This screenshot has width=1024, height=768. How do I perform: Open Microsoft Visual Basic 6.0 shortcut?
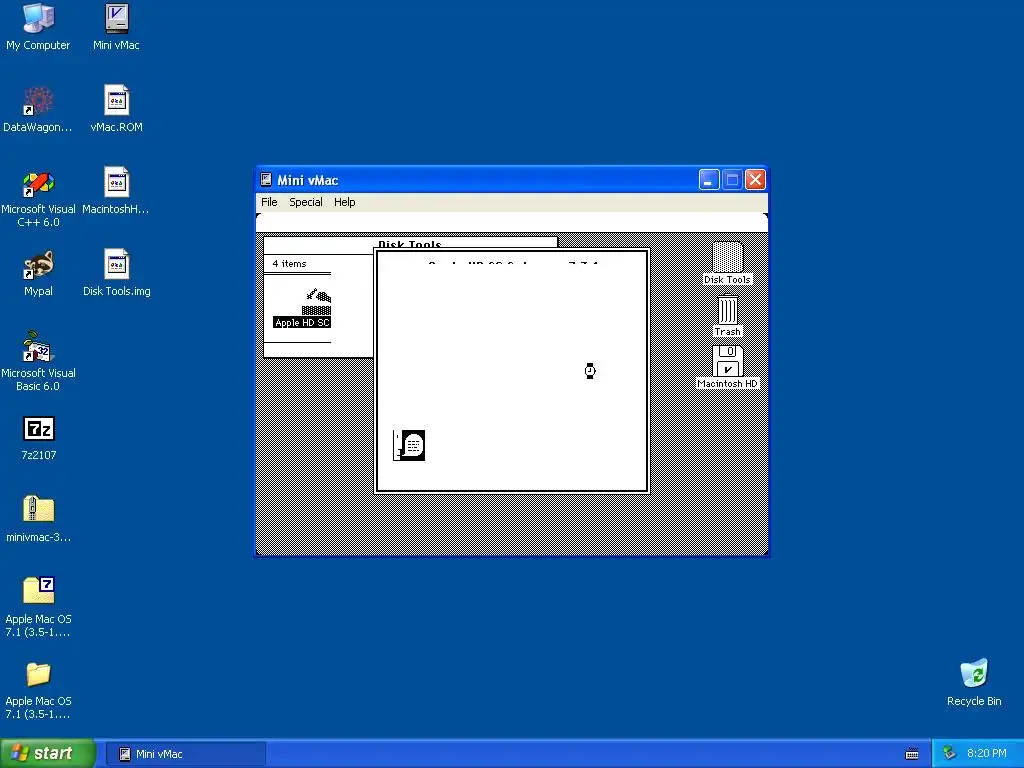[38, 362]
